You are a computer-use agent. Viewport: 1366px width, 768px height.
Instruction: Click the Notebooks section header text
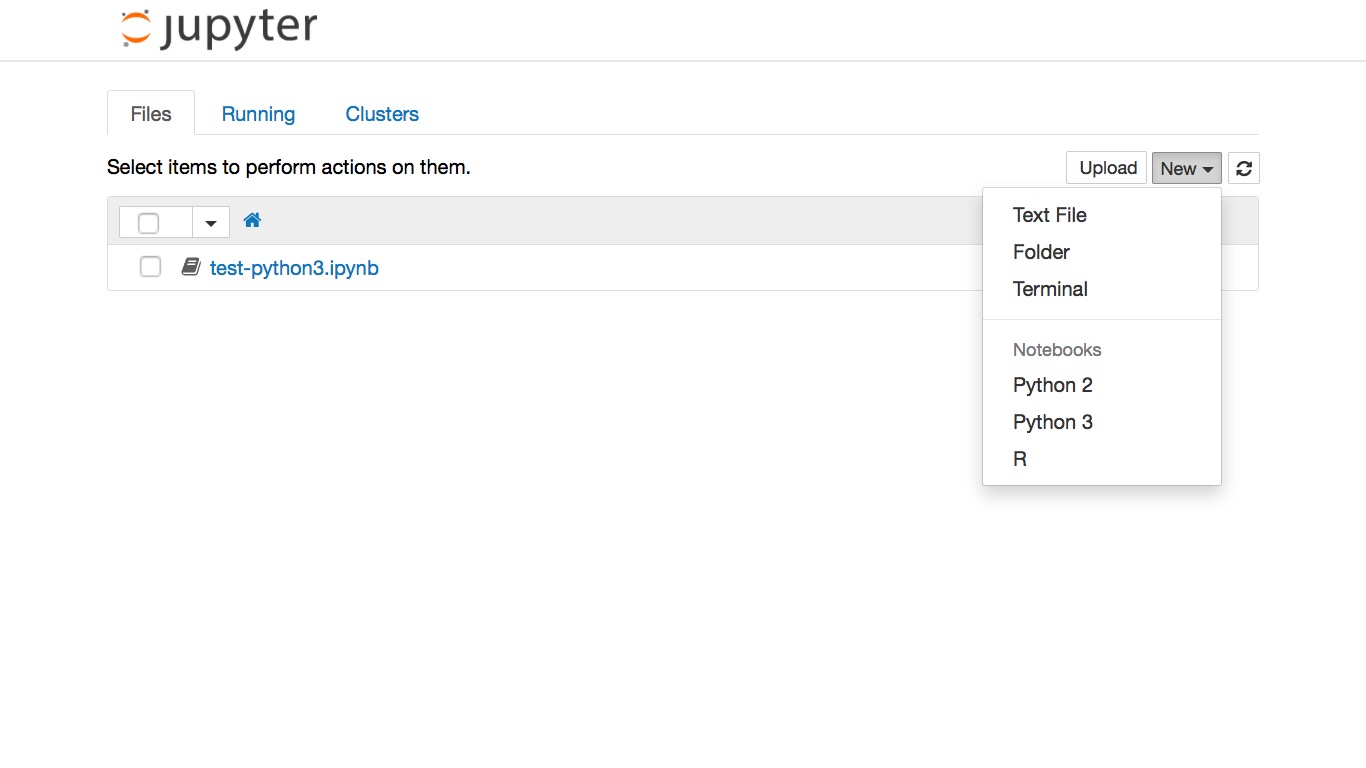pos(1057,350)
